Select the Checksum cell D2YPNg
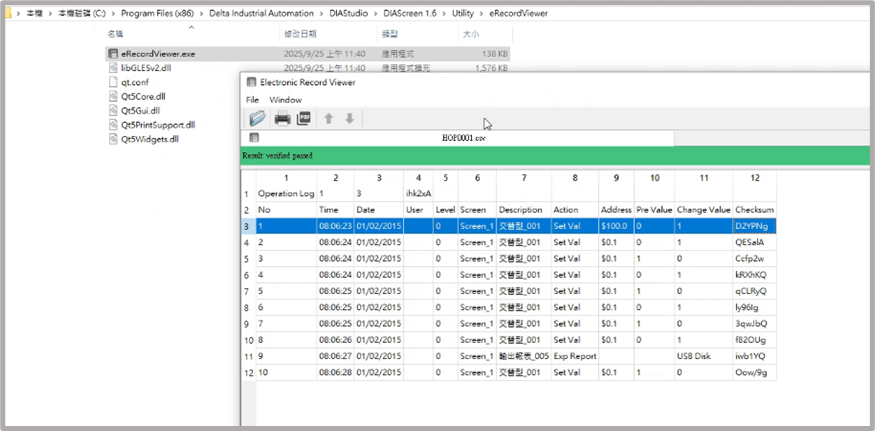Screen dimensions: 875x431 click(751, 227)
